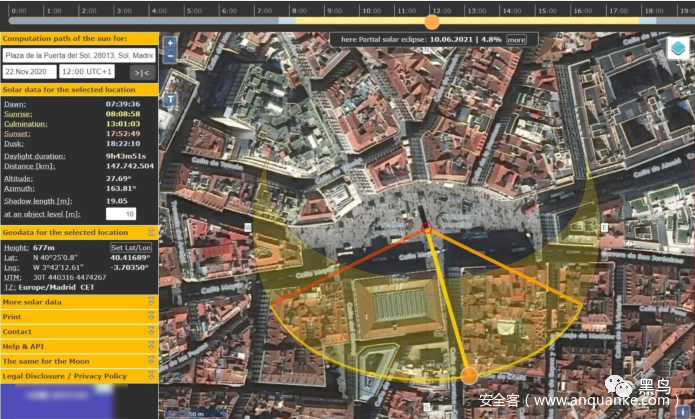
Task: Click the Altitude: label
Action: point(19,179)
